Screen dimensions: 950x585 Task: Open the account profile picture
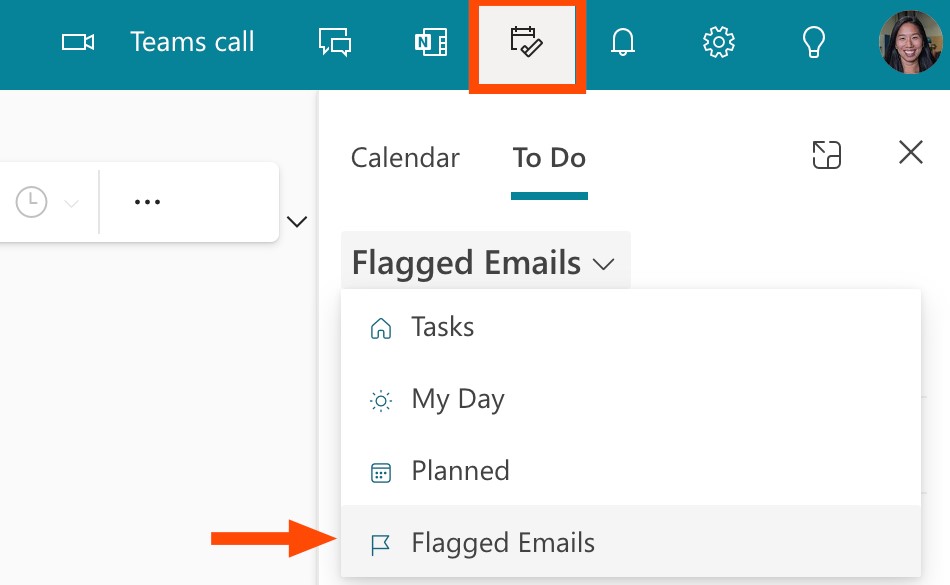point(910,42)
